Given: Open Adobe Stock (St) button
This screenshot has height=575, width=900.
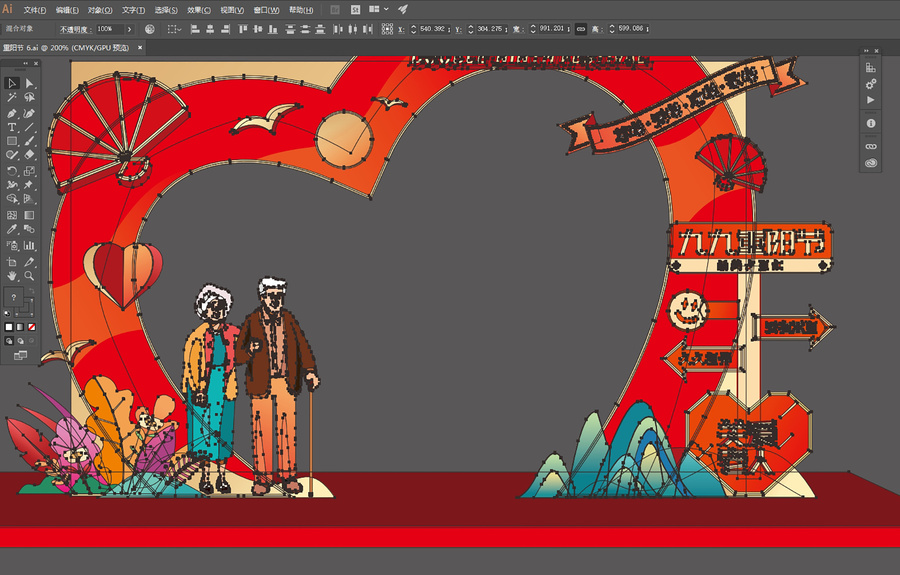Looking at the screenshot, I should pyautogui.click(x=355, y=9).
